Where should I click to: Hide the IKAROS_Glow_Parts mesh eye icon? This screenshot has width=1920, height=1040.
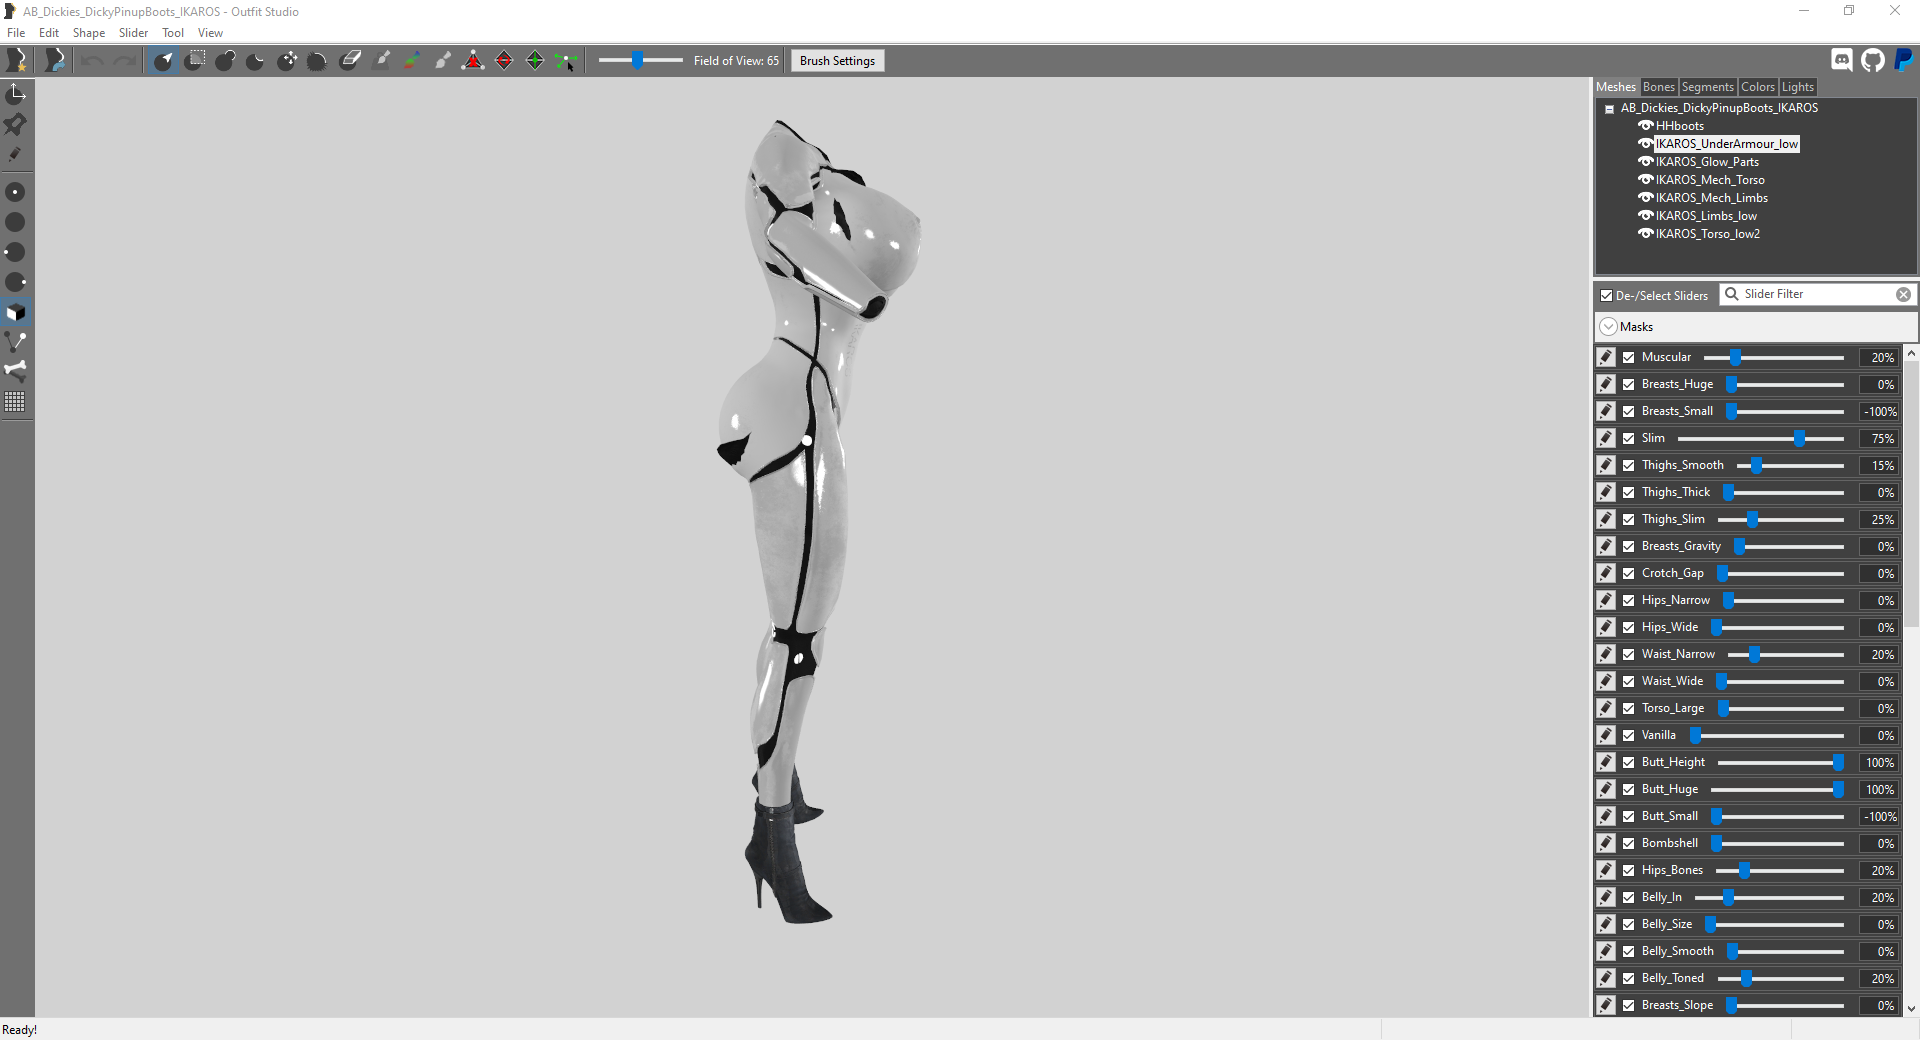coord(1645,161)
